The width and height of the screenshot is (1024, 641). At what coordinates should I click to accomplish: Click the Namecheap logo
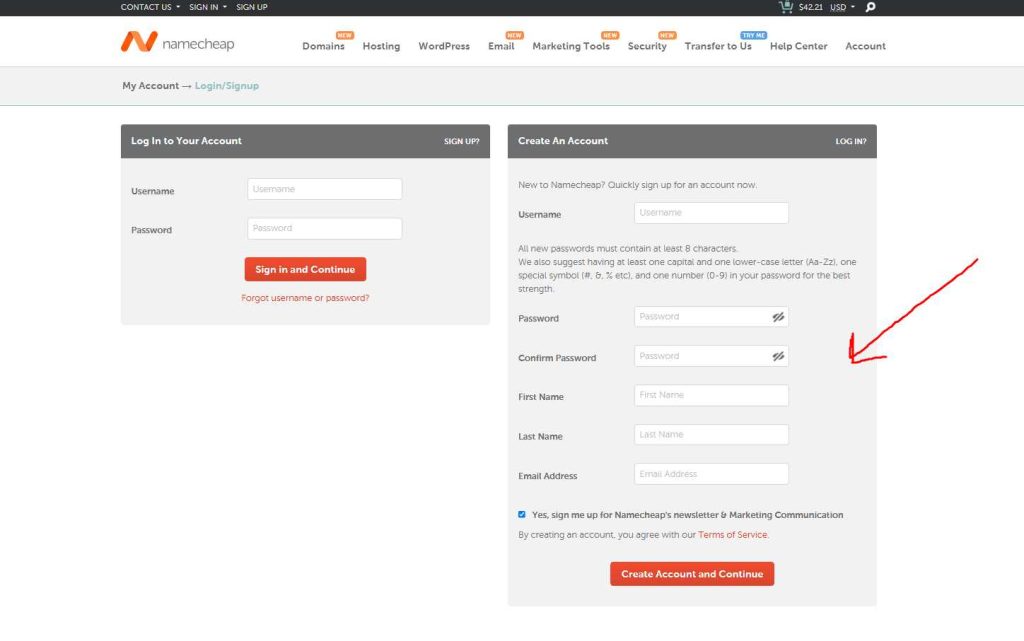pos(177,43)
